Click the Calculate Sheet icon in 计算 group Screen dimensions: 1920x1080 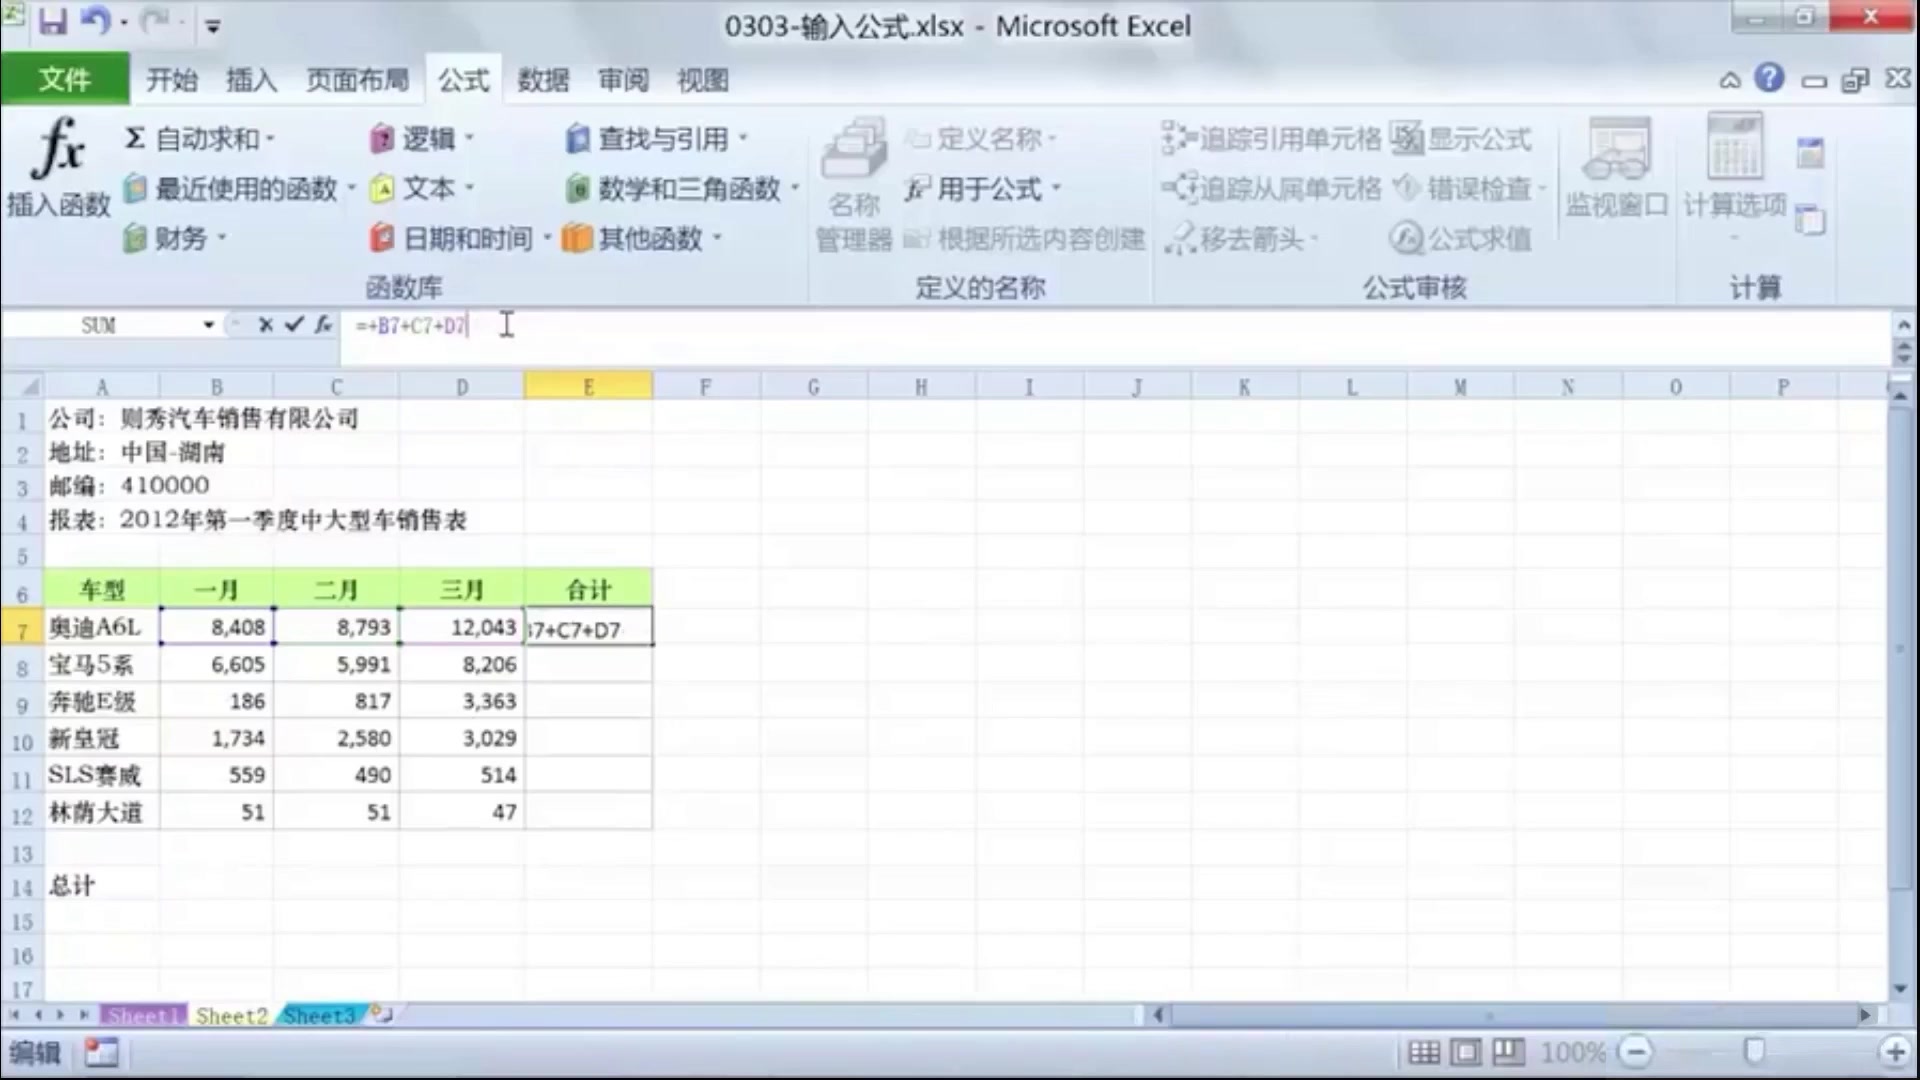(1810, 219)
